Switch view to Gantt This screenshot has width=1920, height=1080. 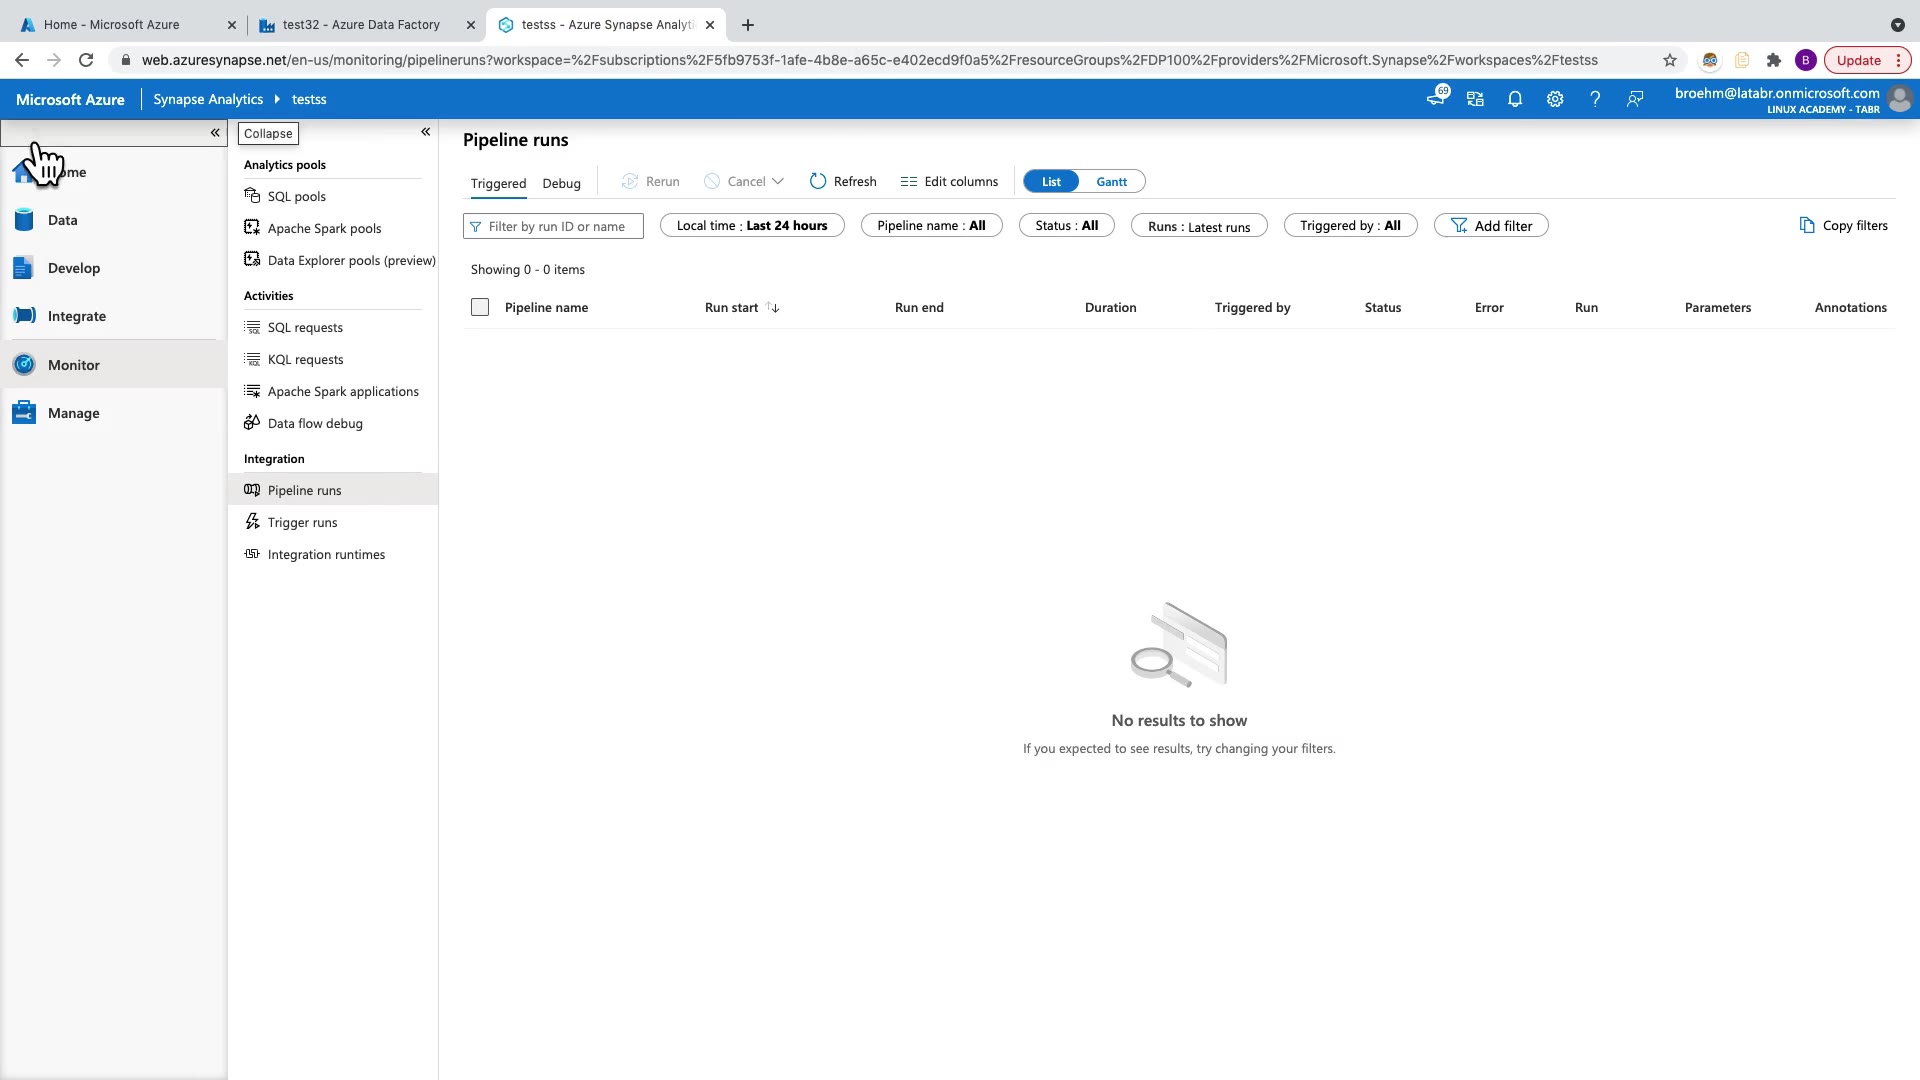[x=1111, y=181]
